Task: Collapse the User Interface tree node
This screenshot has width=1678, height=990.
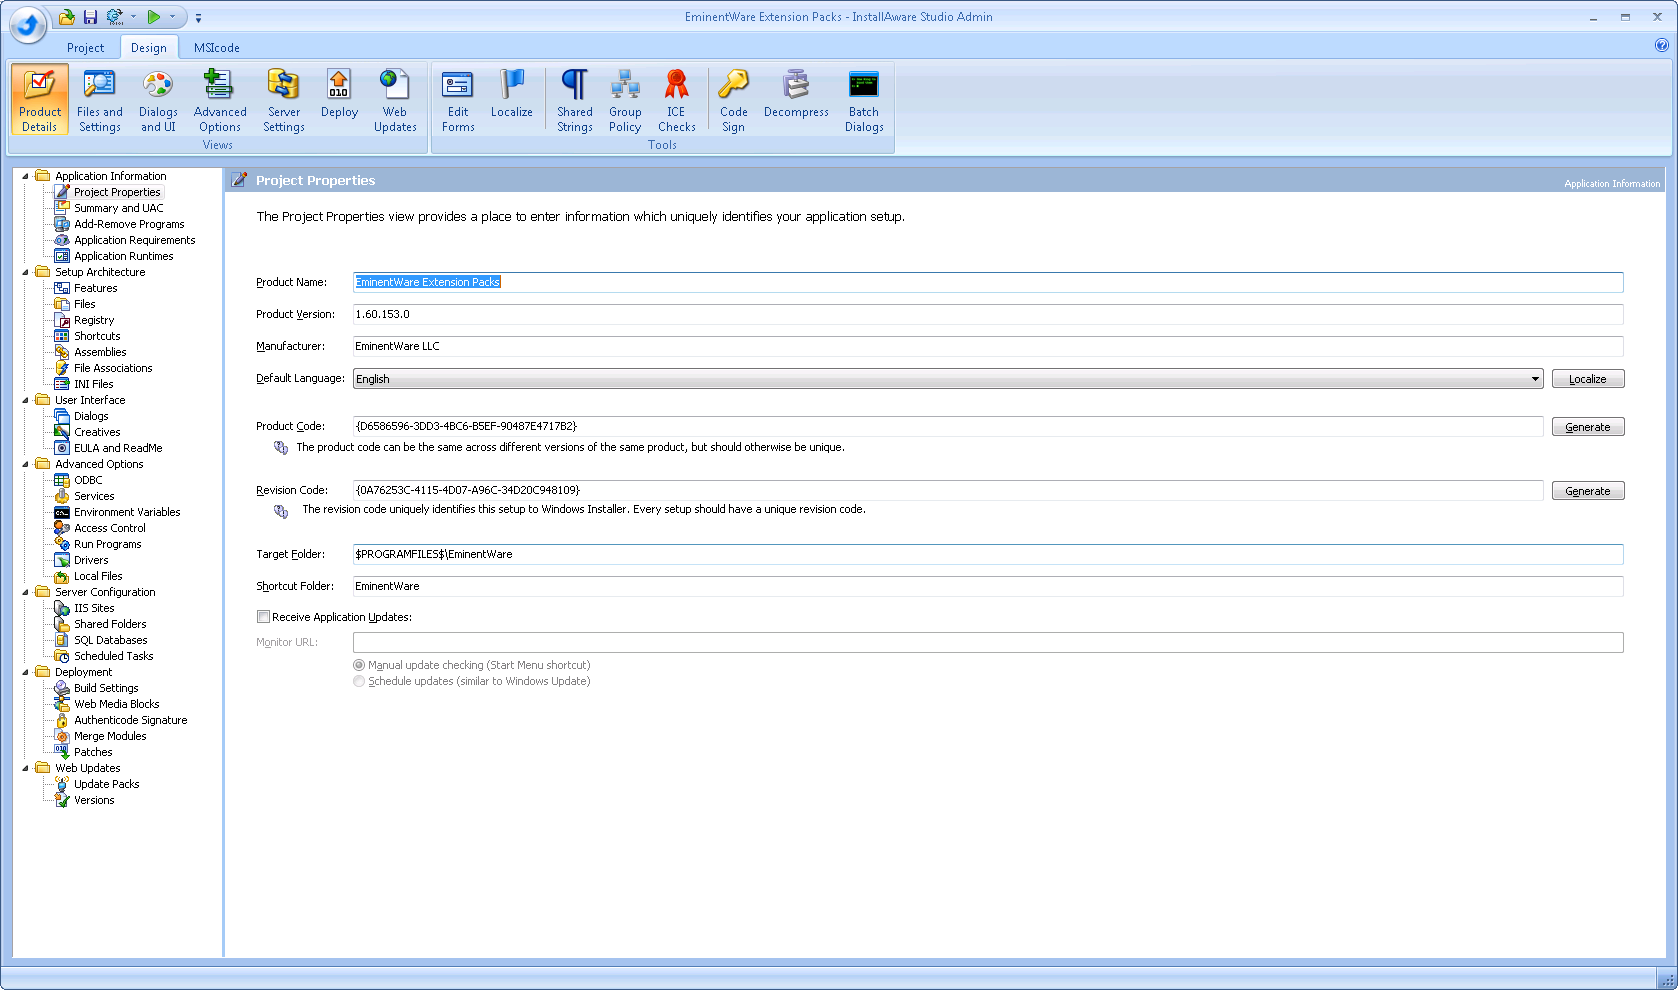Action: click(26, 400)
